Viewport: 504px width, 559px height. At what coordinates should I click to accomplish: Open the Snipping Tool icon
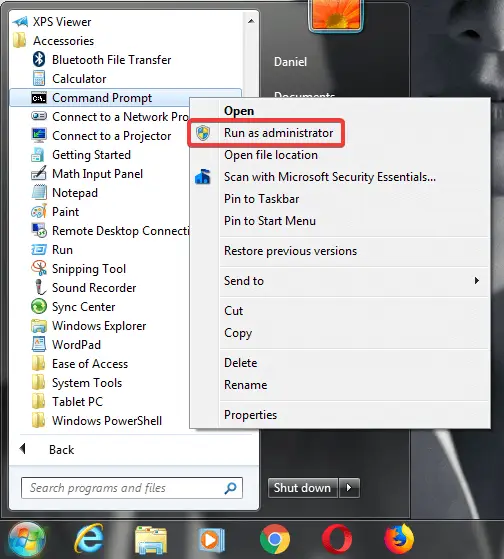click(x=39, y=268)
